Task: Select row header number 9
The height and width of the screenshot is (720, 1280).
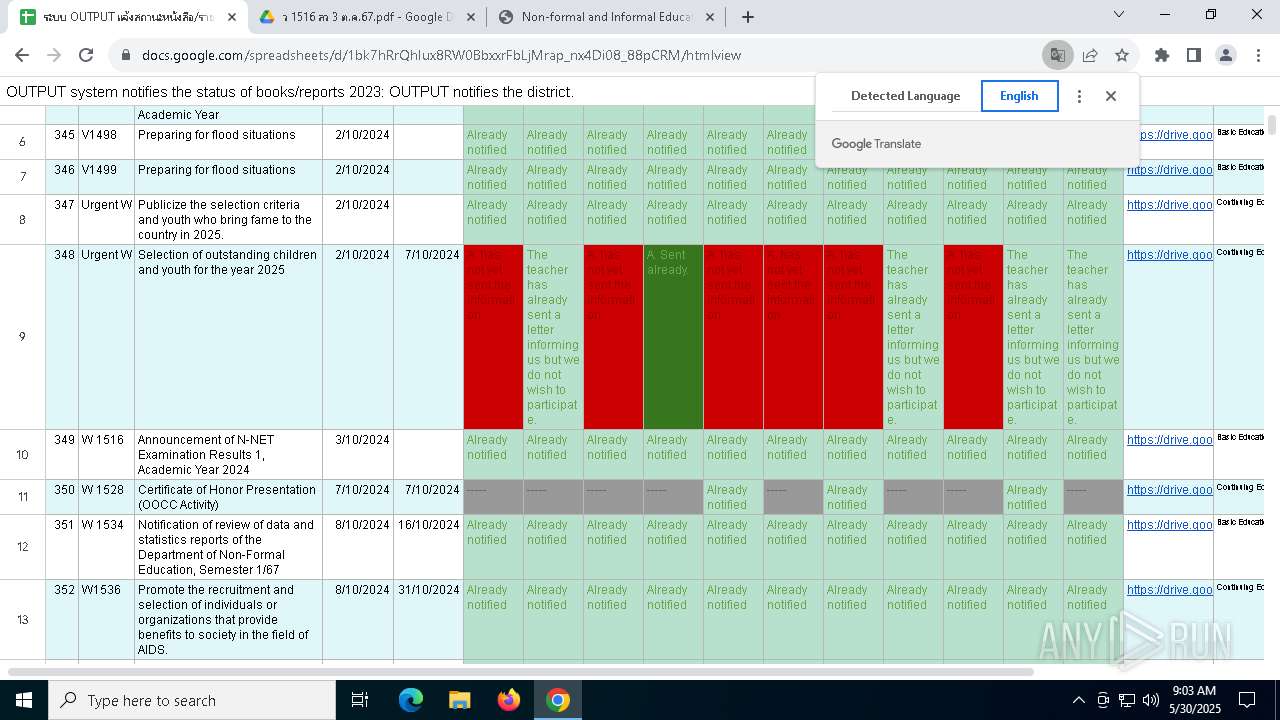Action: 22,337
